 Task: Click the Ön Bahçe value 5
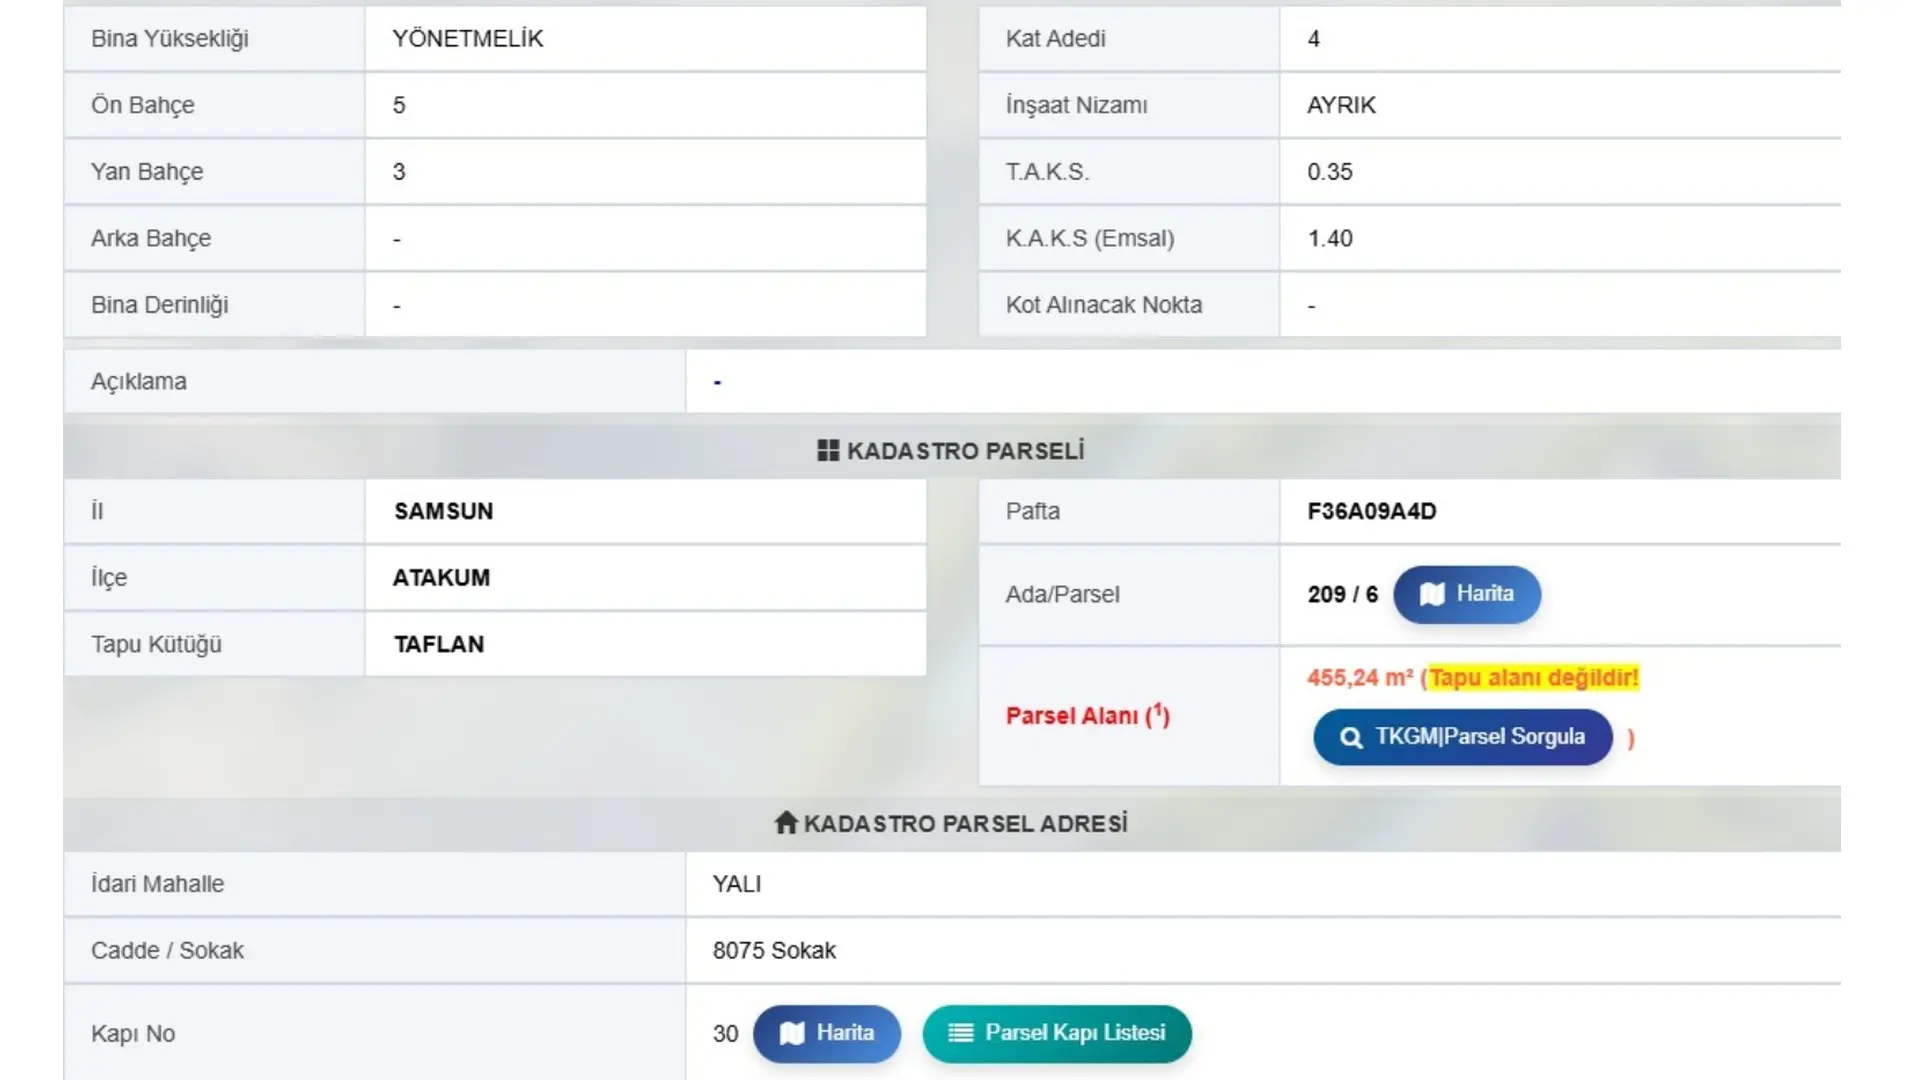coord(399,105)
